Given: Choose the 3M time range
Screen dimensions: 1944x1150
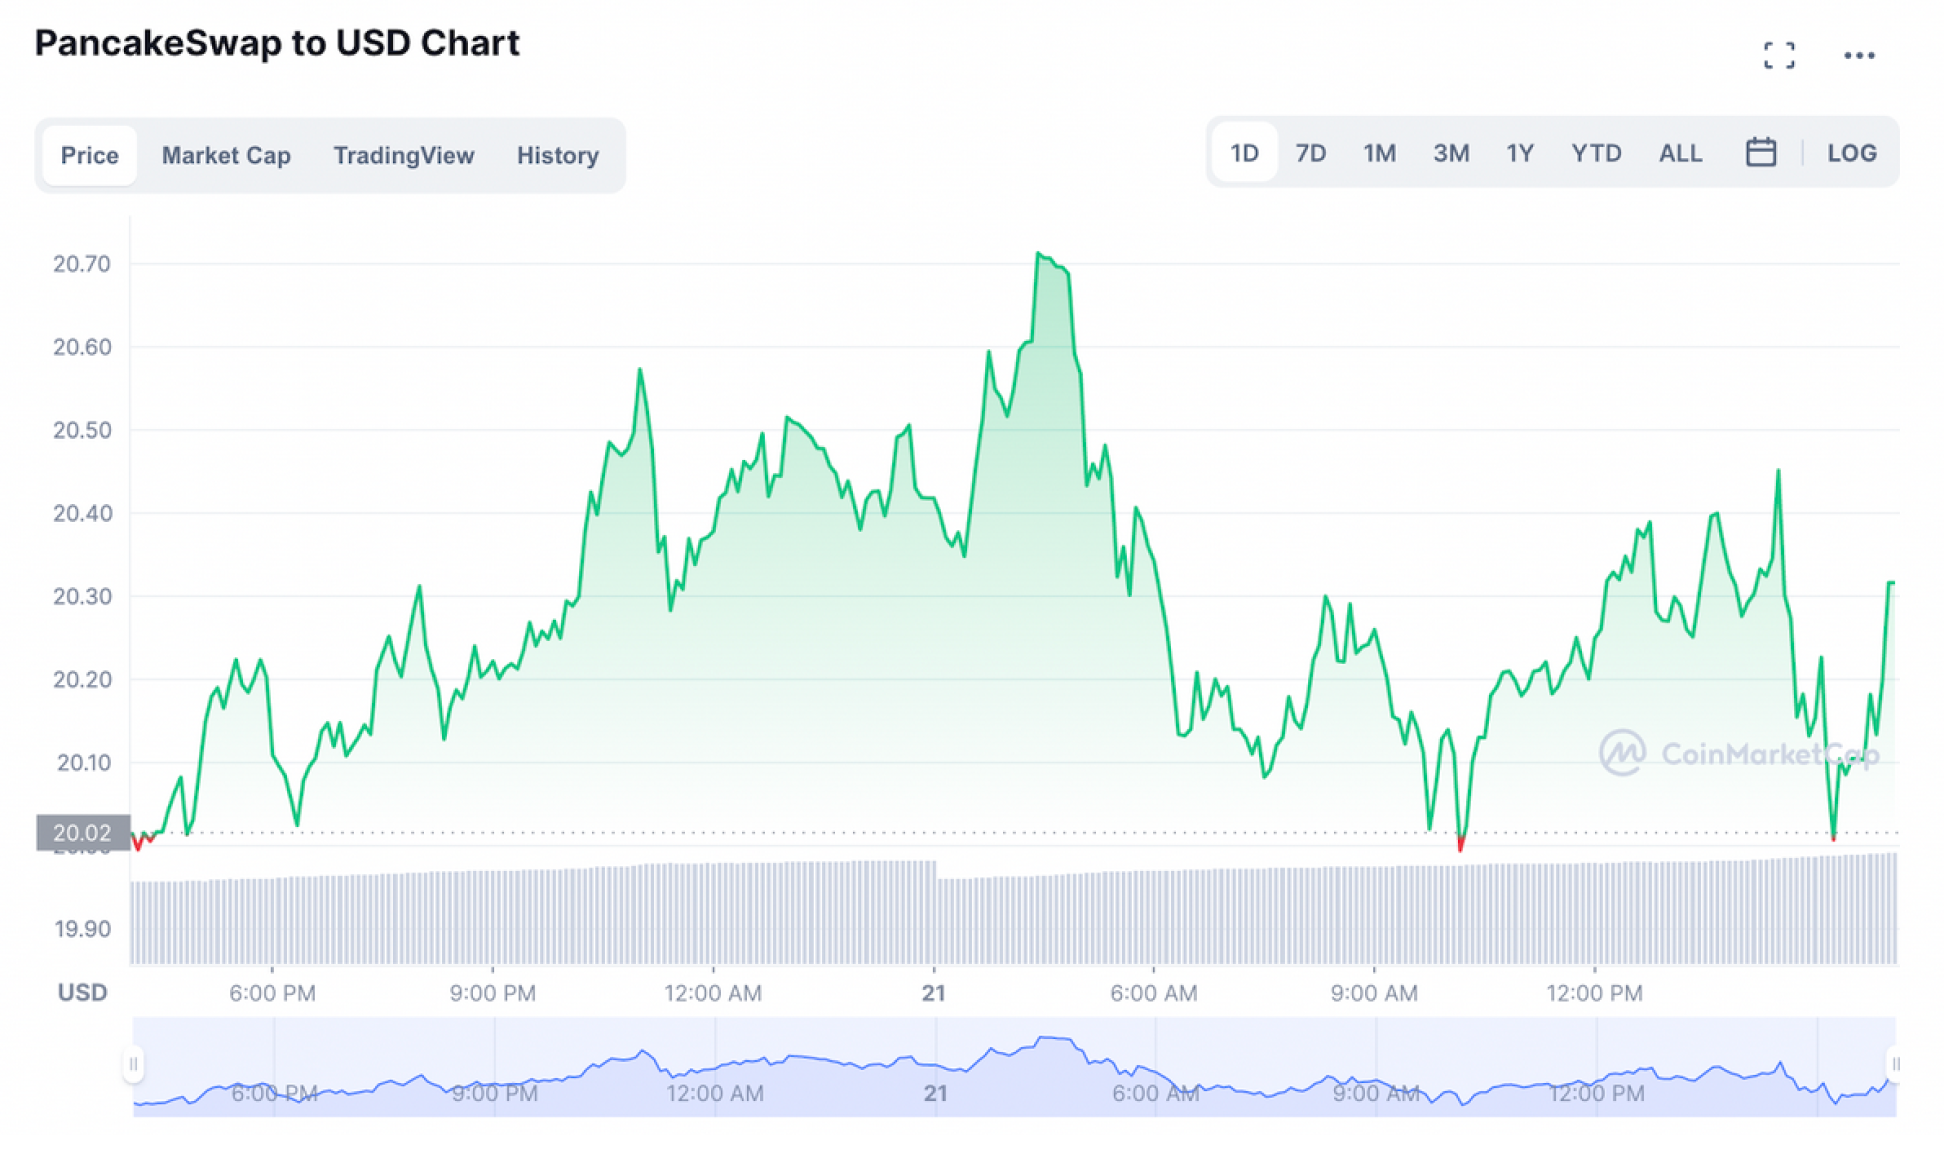Looking at the screenshot, I should coord(1451,153).
